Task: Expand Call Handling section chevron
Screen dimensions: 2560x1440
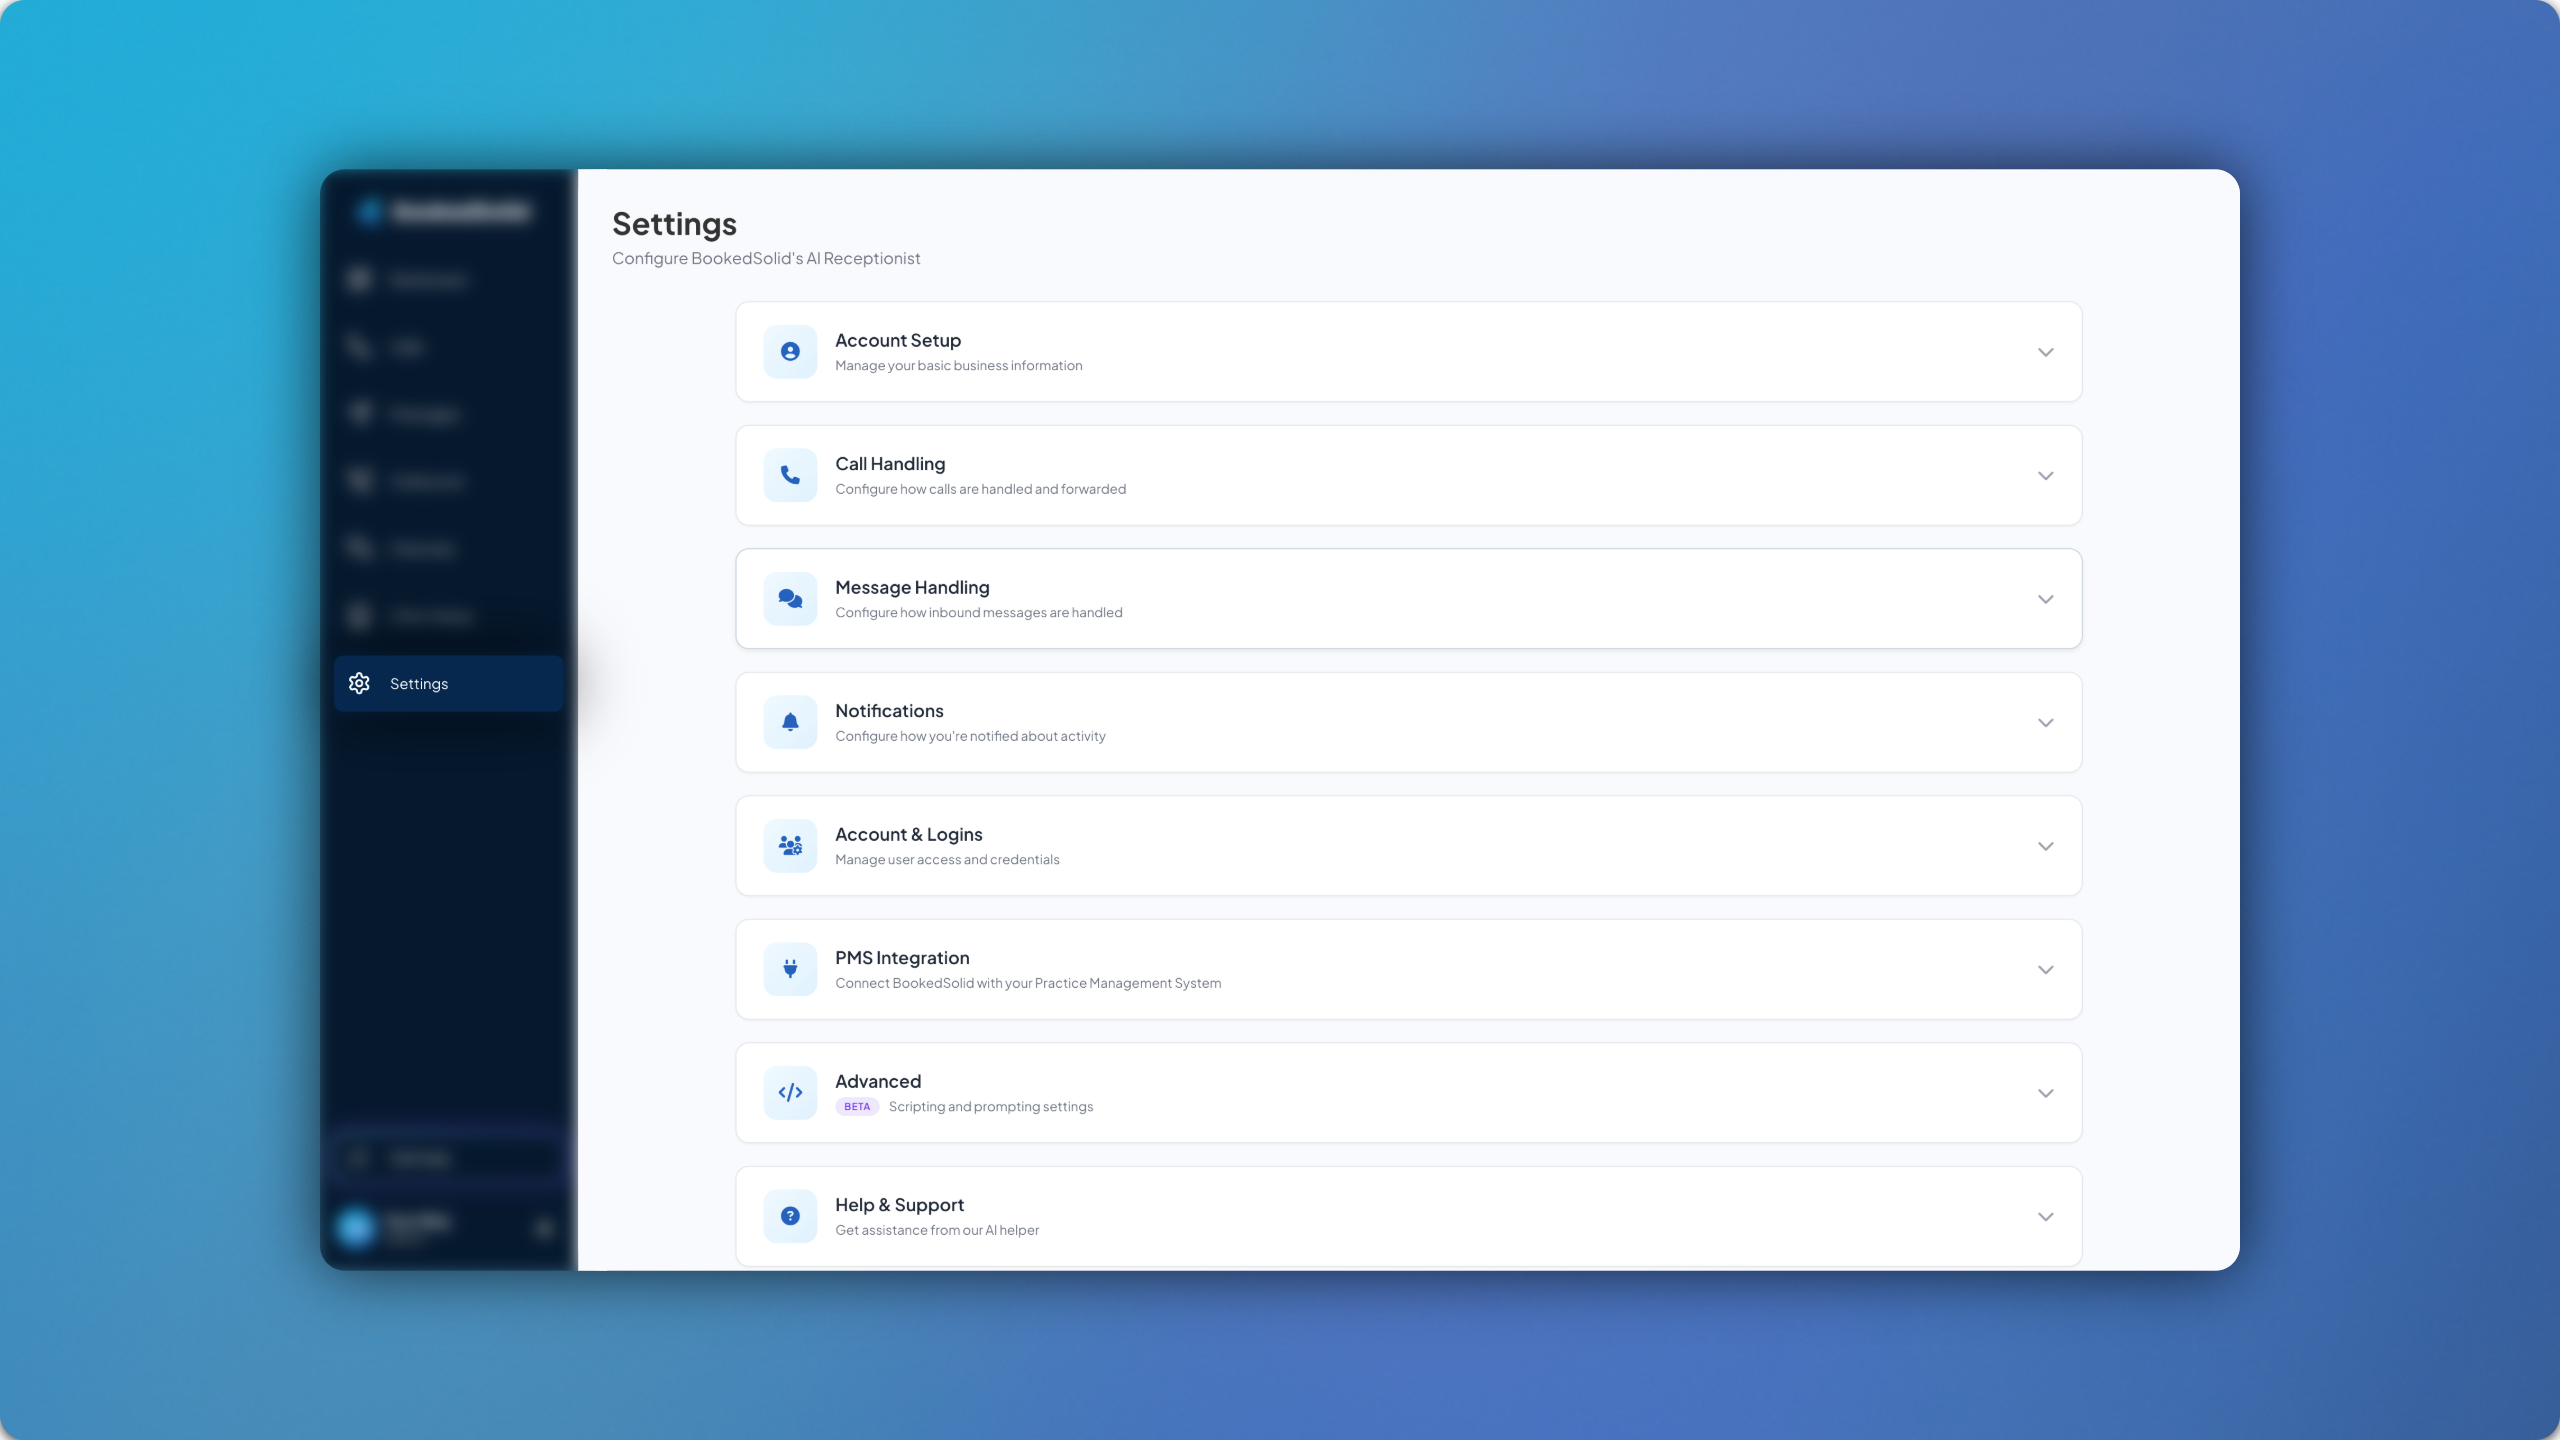Action: pyautogui.click(x=2045, y=476)
